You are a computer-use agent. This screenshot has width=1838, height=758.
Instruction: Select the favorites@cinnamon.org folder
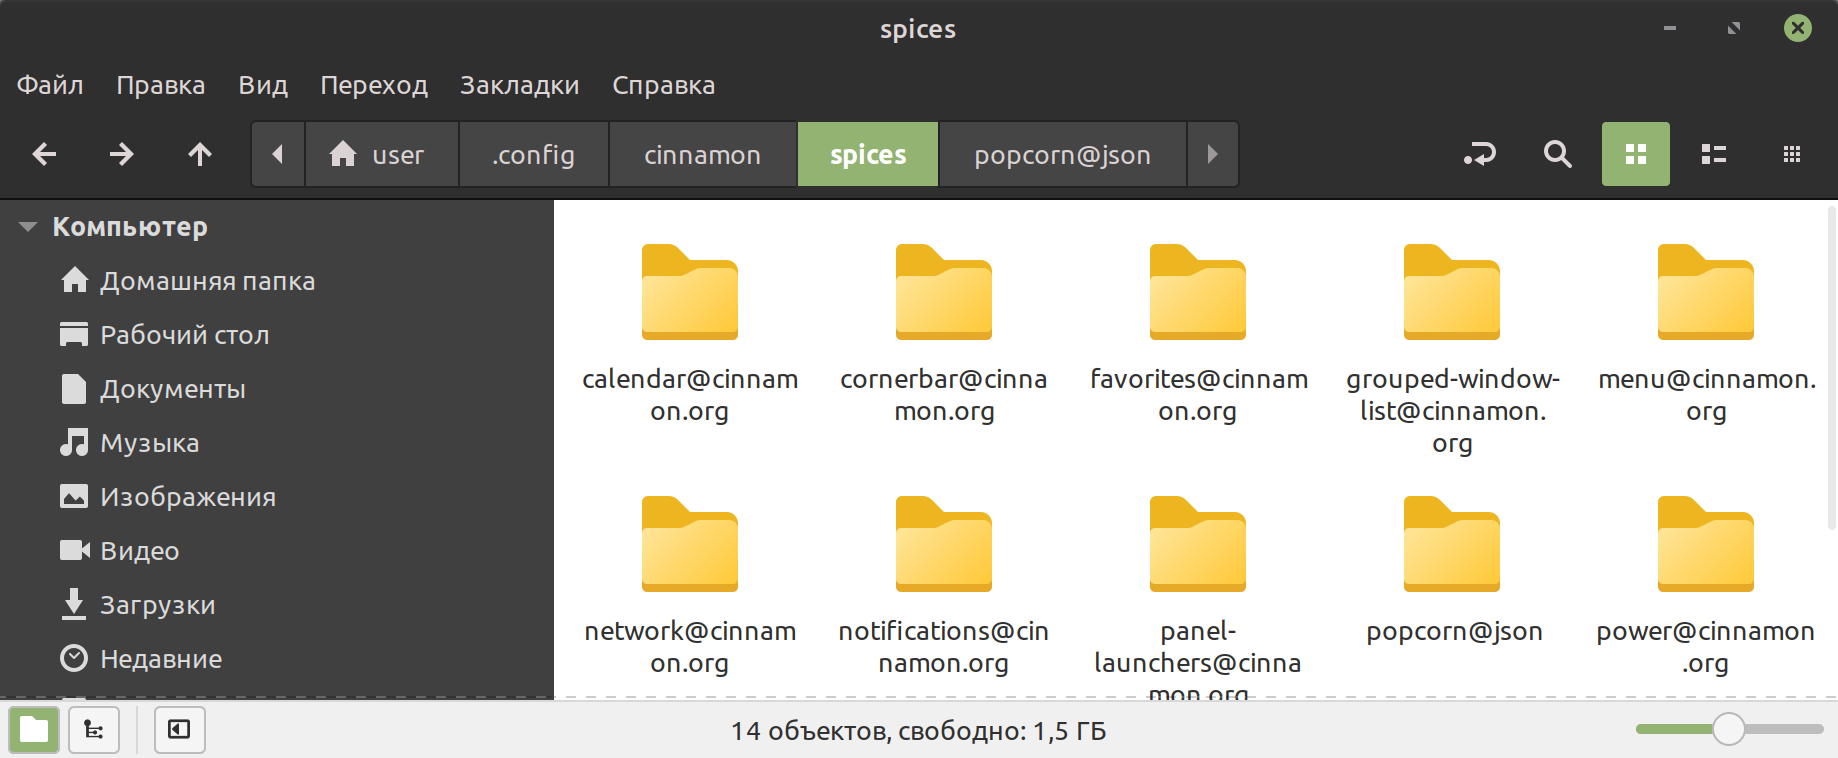(x=1198, y=335)
